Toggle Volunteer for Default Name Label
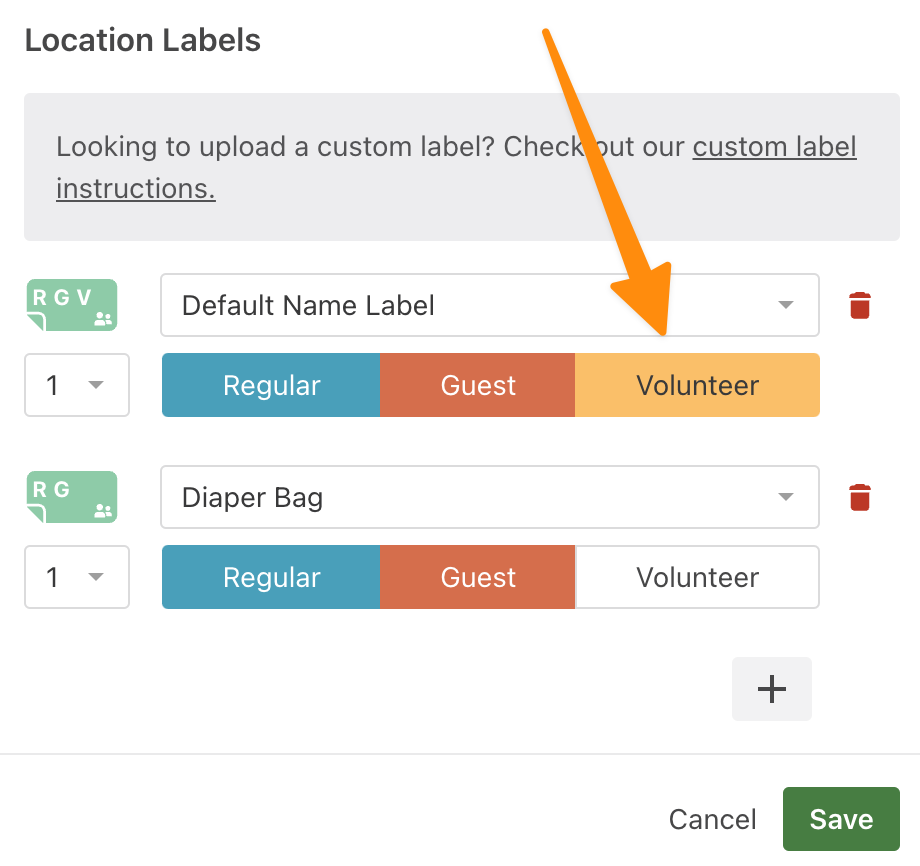 pyautogui.click(x=697, y=385)
